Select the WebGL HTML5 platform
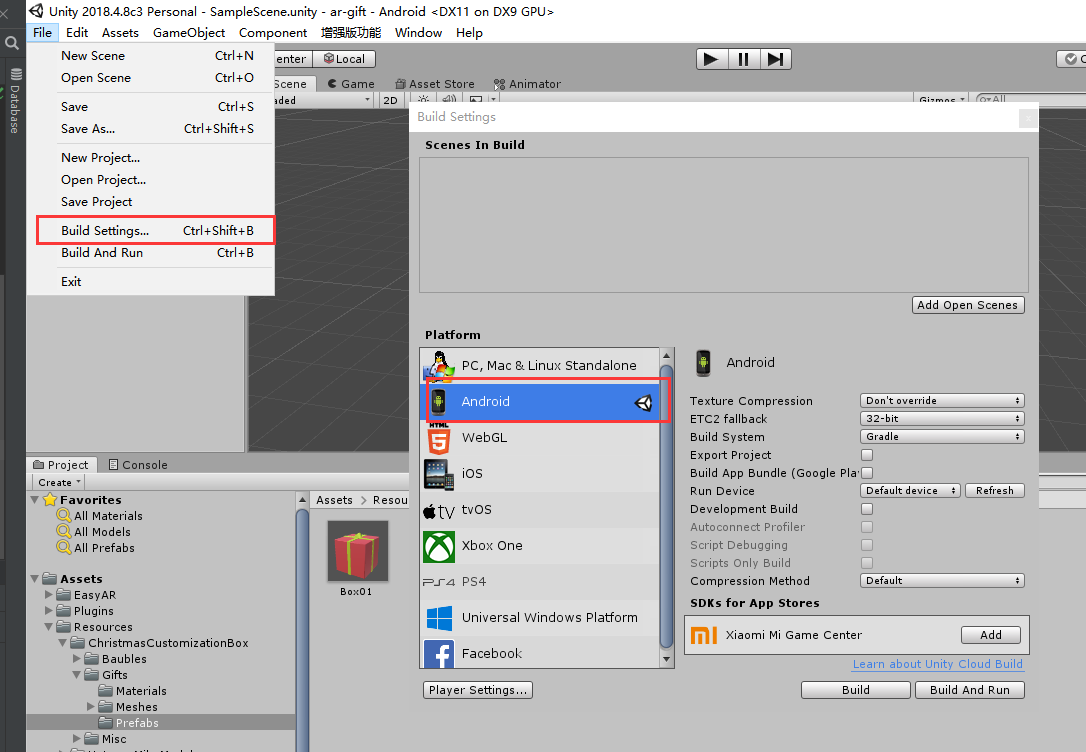Viewport: 1086px width, 752px height. (x=540, y=438)
